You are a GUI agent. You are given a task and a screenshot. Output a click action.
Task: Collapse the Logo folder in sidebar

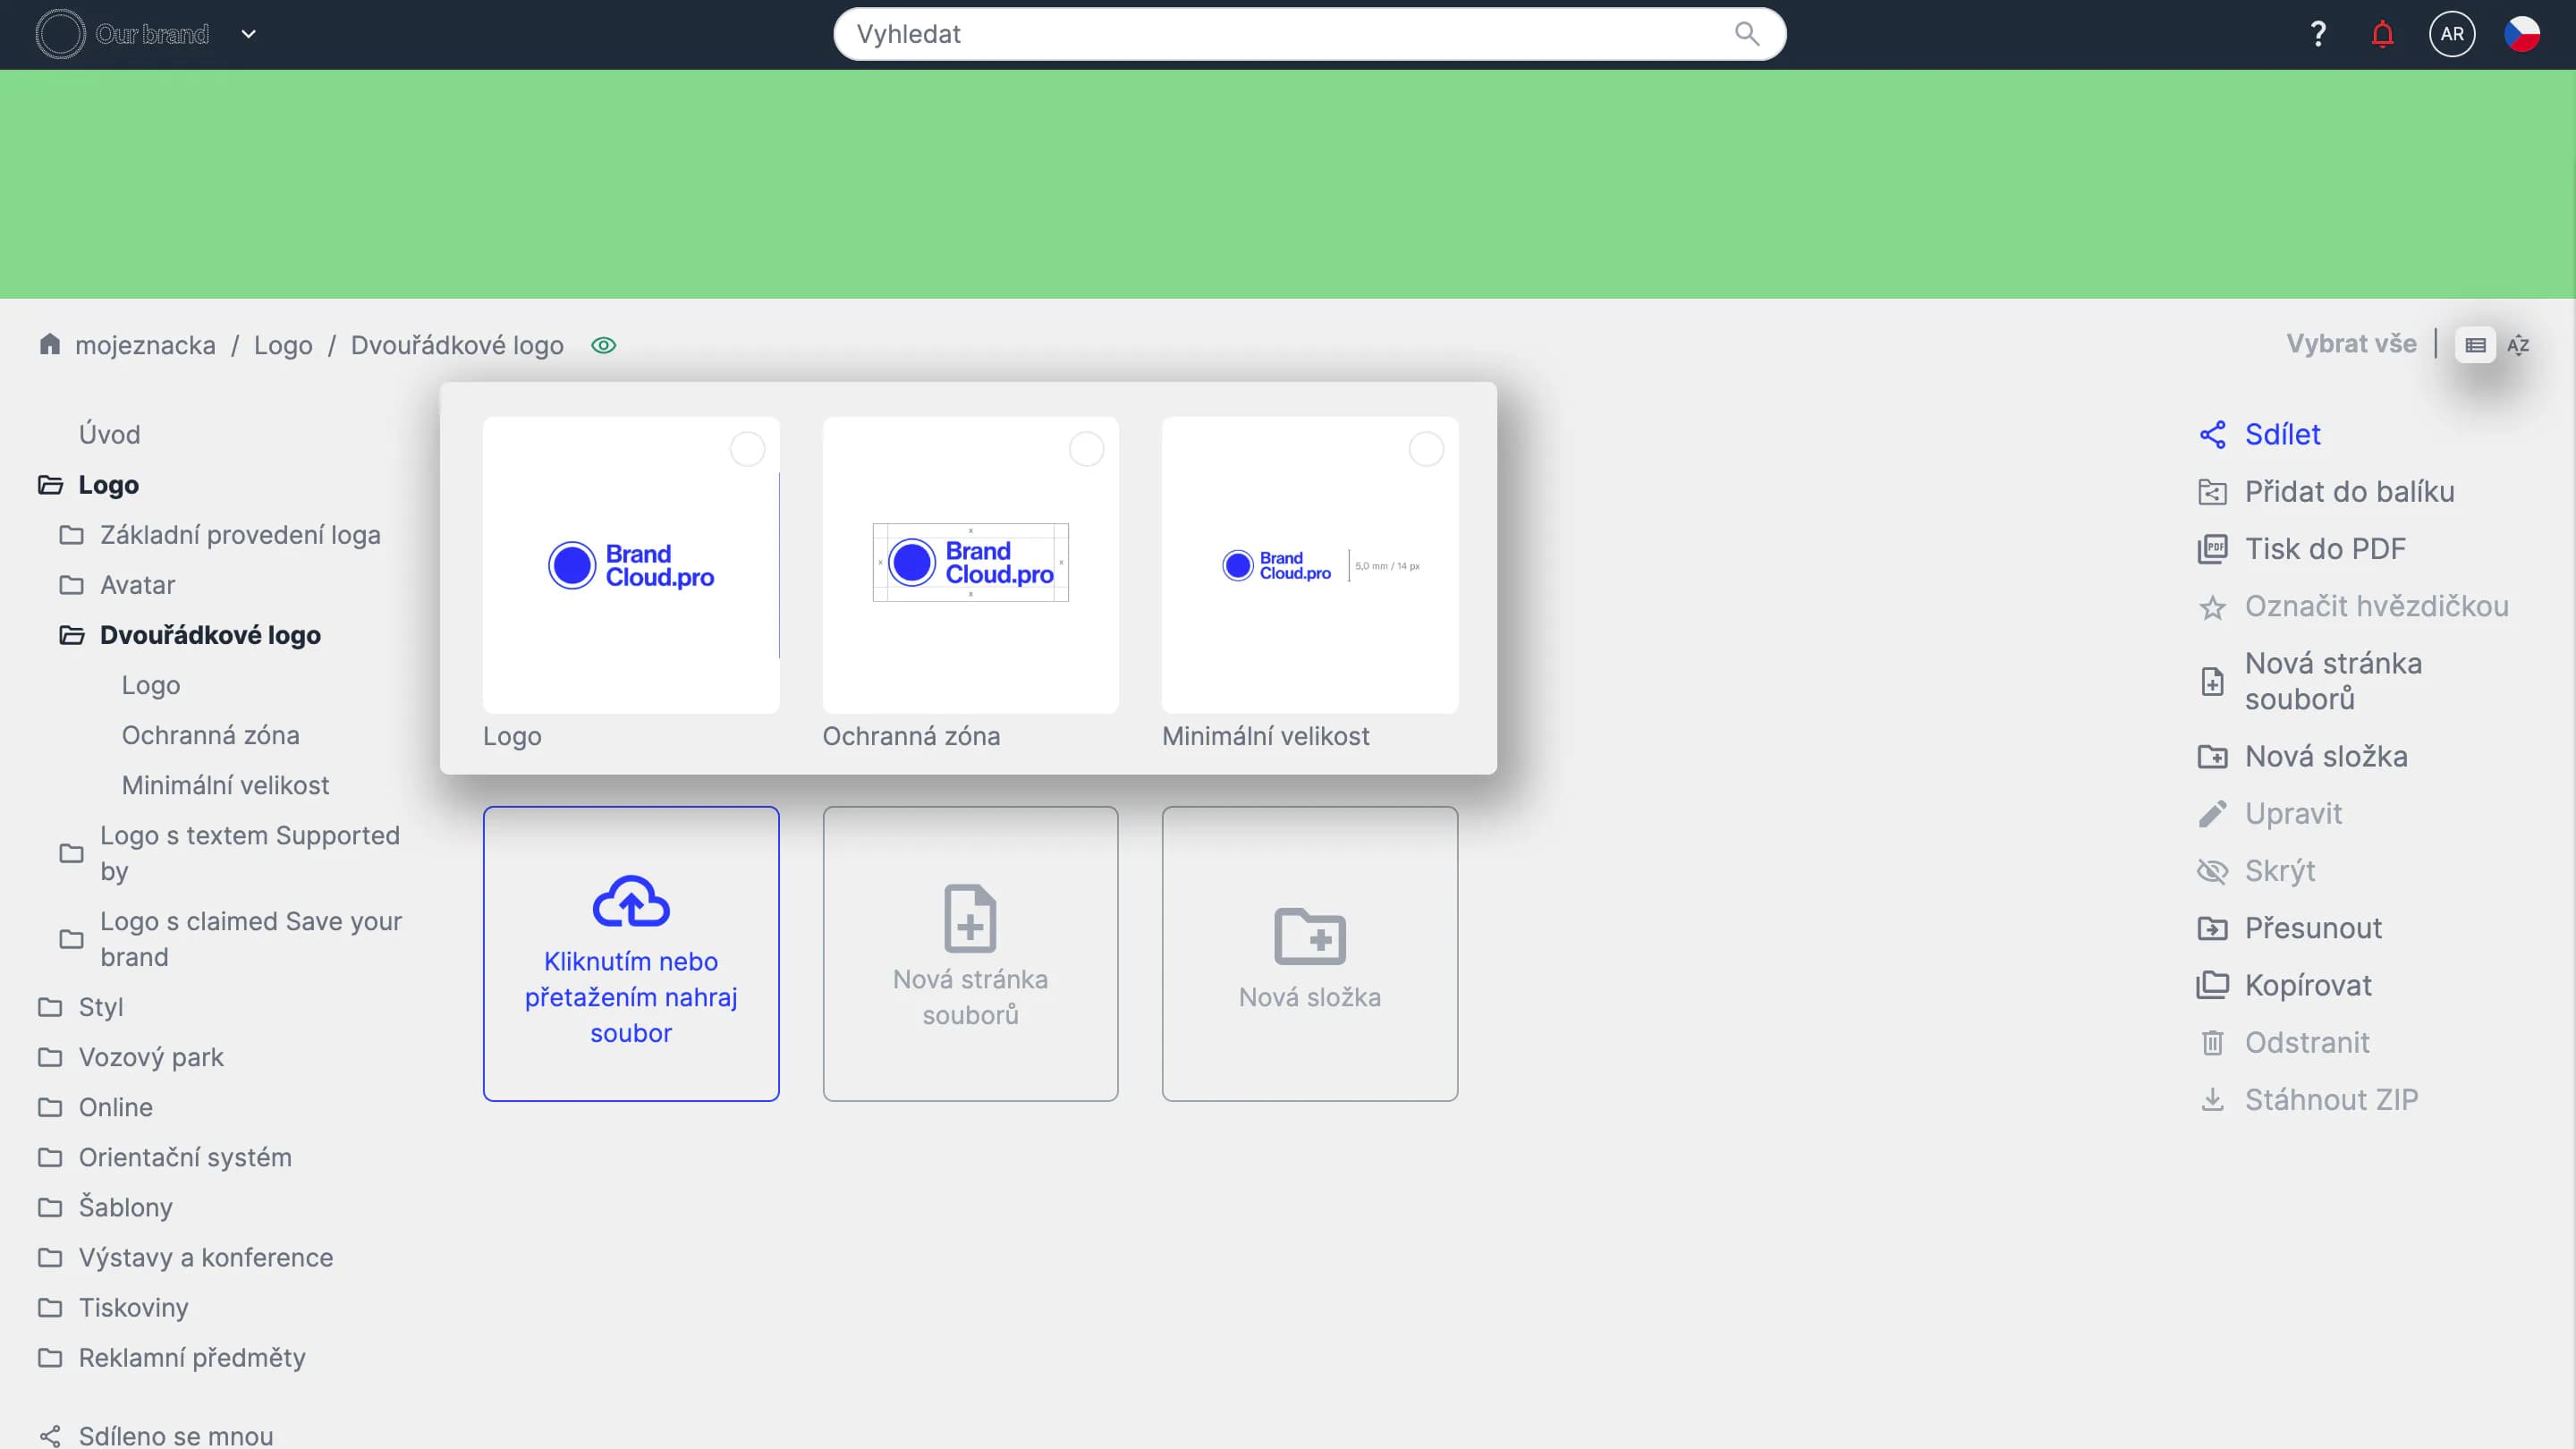pos(50,485)
